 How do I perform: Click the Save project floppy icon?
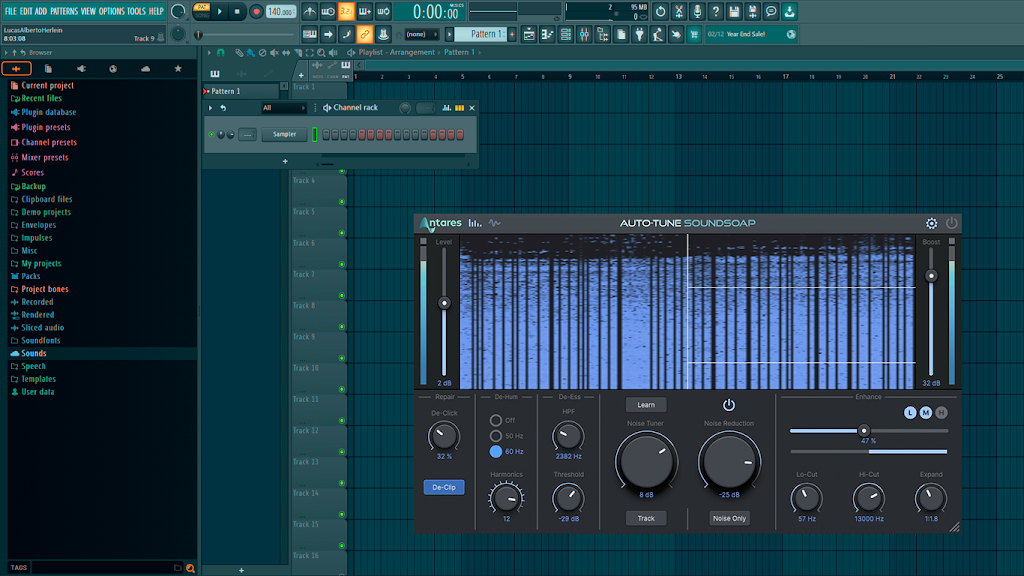click(x=734, y=11)
